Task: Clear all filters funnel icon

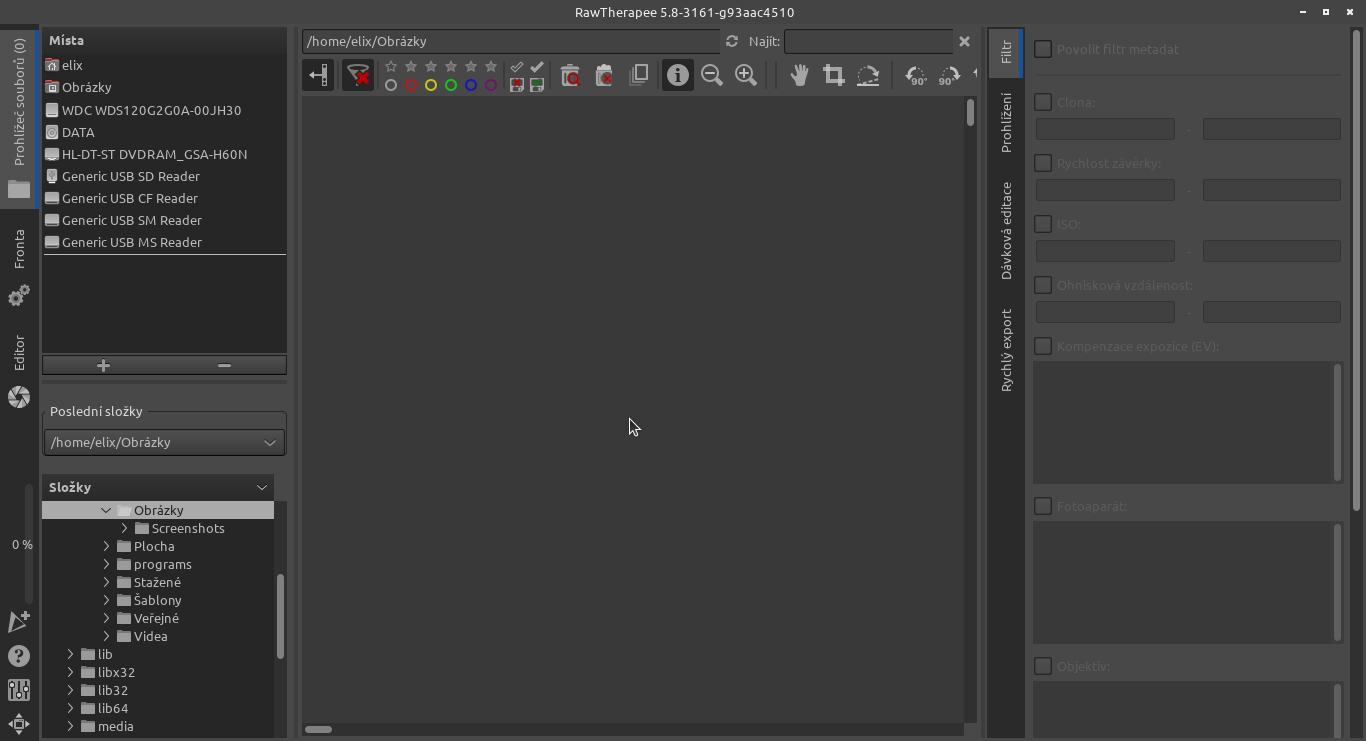Action: 358,75
